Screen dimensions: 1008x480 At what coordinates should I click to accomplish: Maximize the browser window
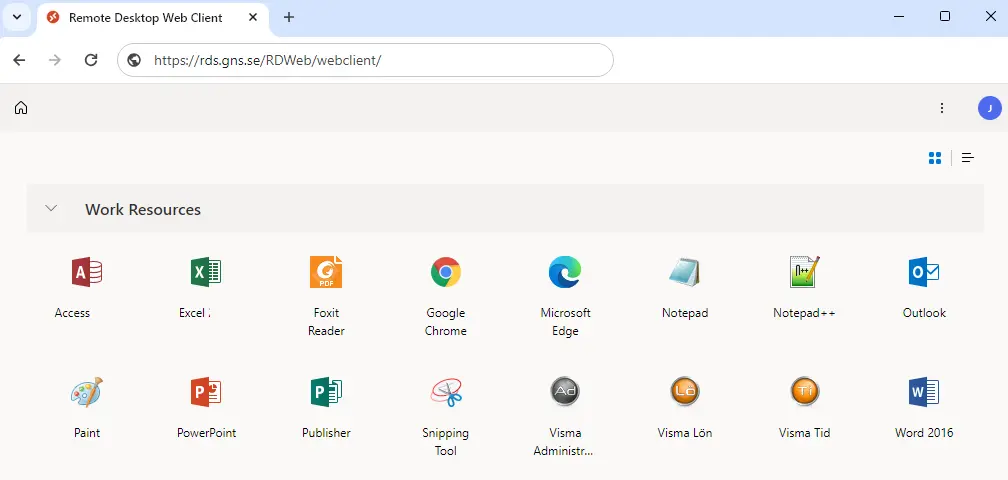[x=945, y=17]
